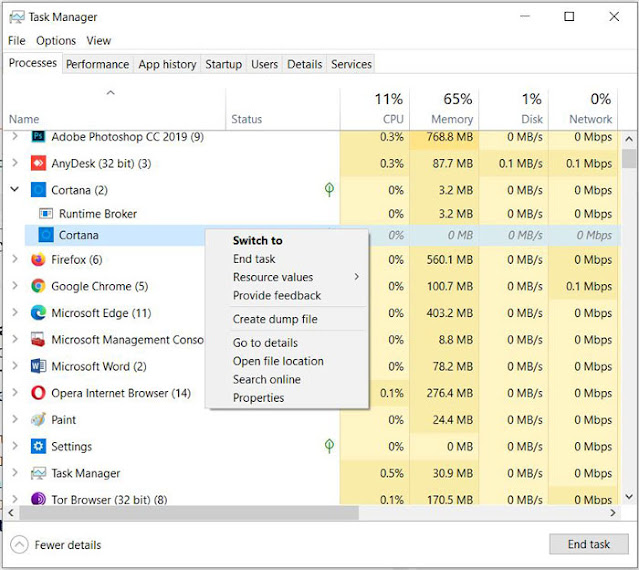Expand the Google Chrome (5) group

coord(15,286)
